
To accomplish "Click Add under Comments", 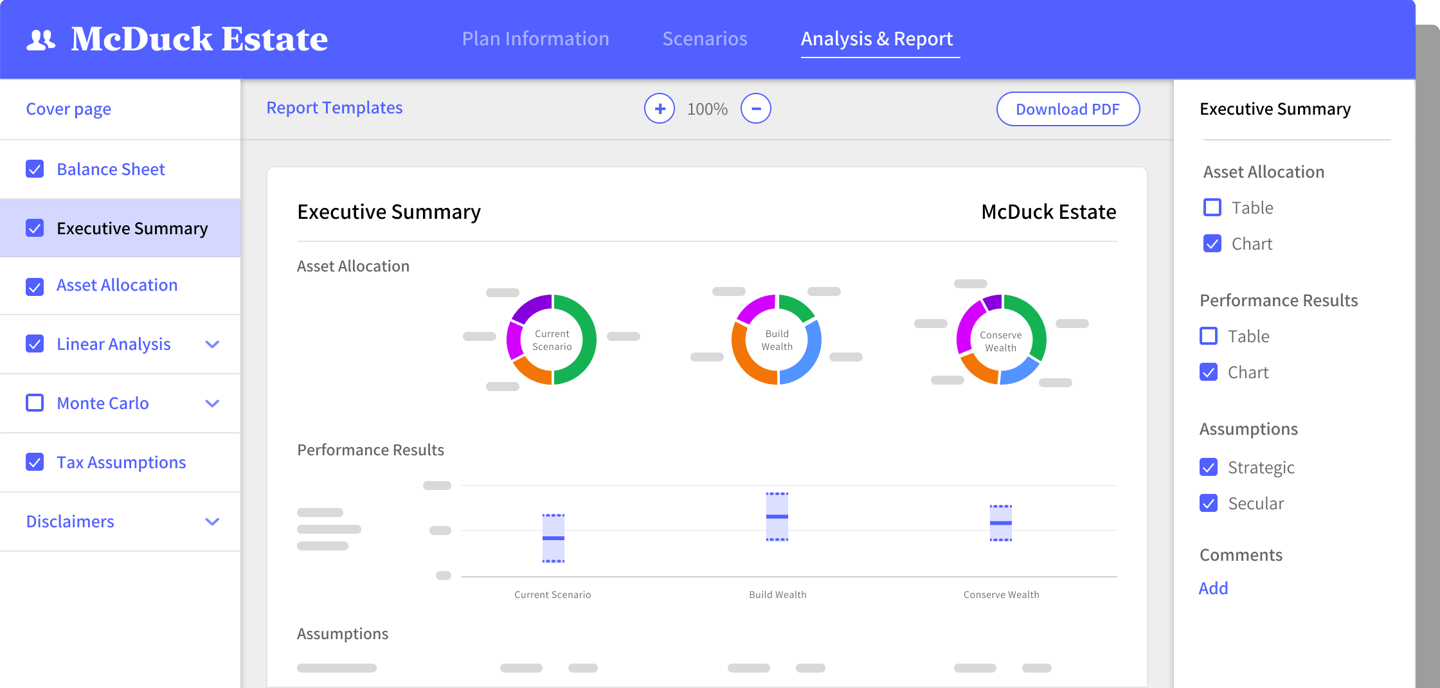I will (x=1213, y=588).
